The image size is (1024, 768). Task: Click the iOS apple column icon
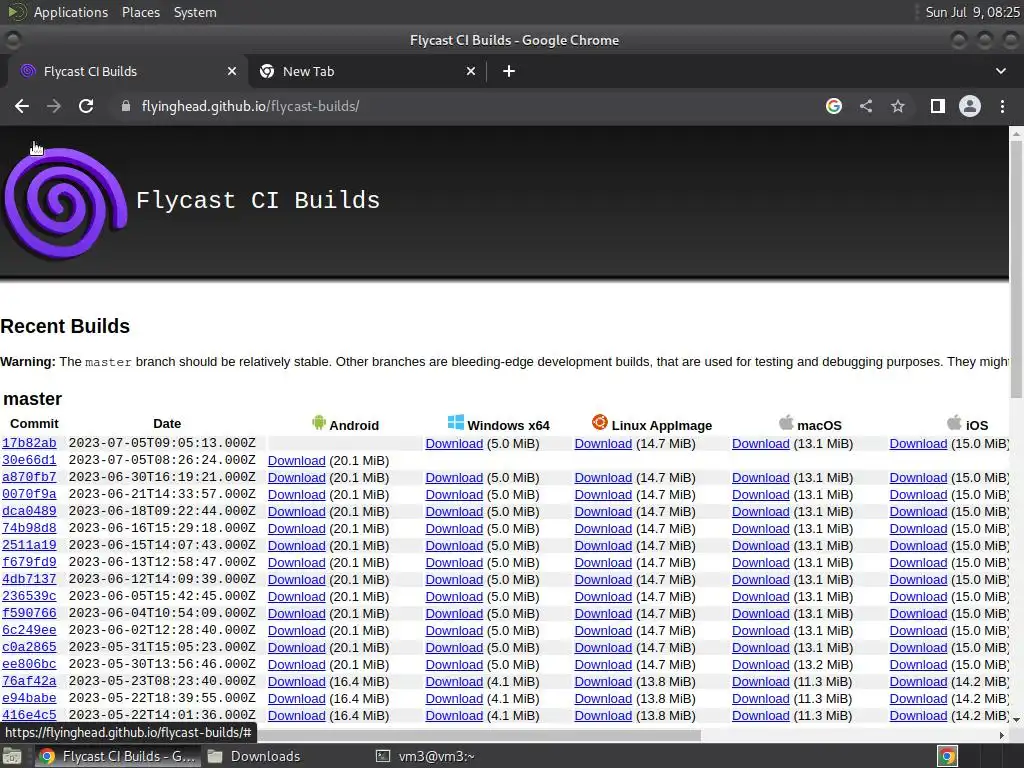(954, 422)
